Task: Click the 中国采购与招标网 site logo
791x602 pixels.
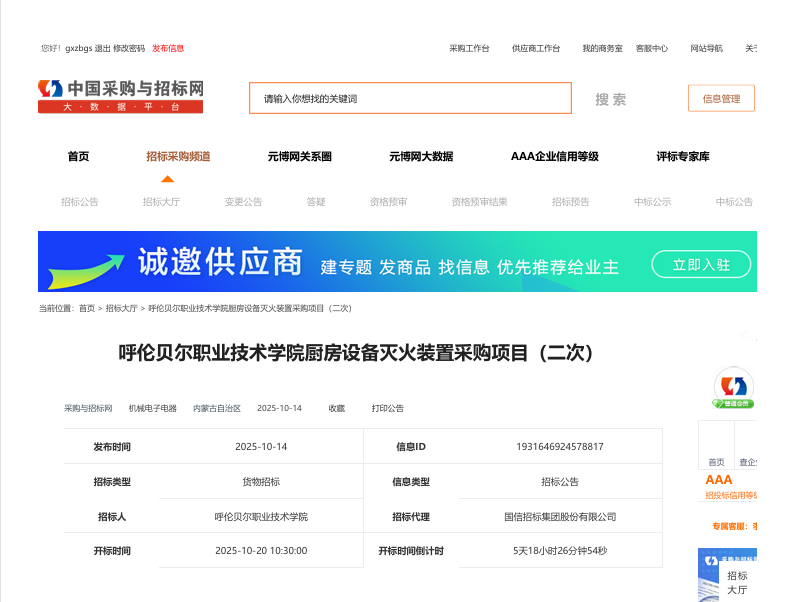Action: 120,96
